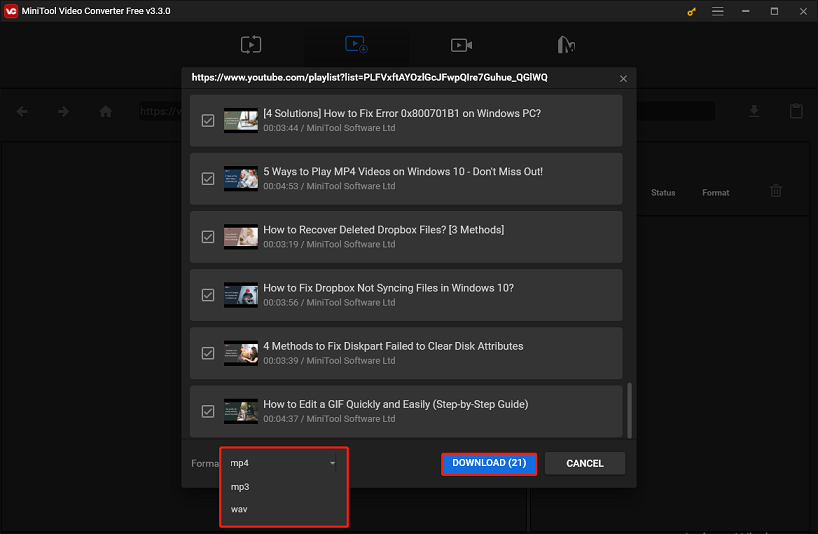This screenshot has height=534, width=818.
Task: Choose mp4 in the format dropdown
Action: [x=239, y=463]
